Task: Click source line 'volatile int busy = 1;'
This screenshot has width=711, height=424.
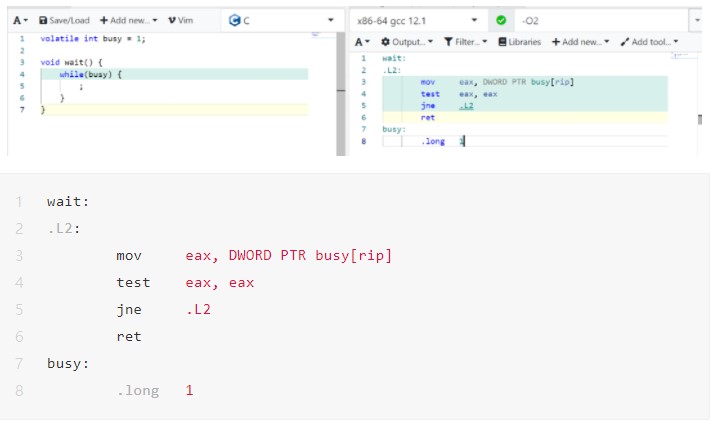Action: [x=93, y=39]
